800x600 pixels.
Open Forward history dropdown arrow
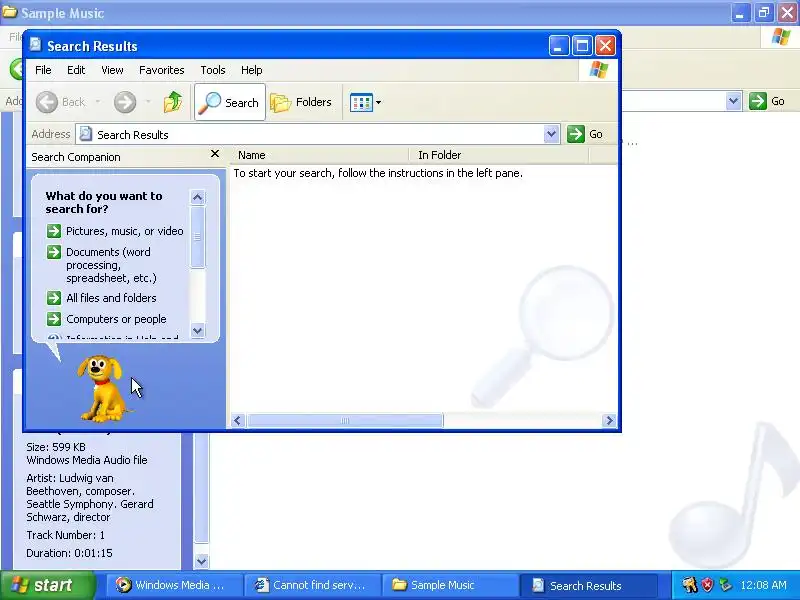[x=148, y=102]
